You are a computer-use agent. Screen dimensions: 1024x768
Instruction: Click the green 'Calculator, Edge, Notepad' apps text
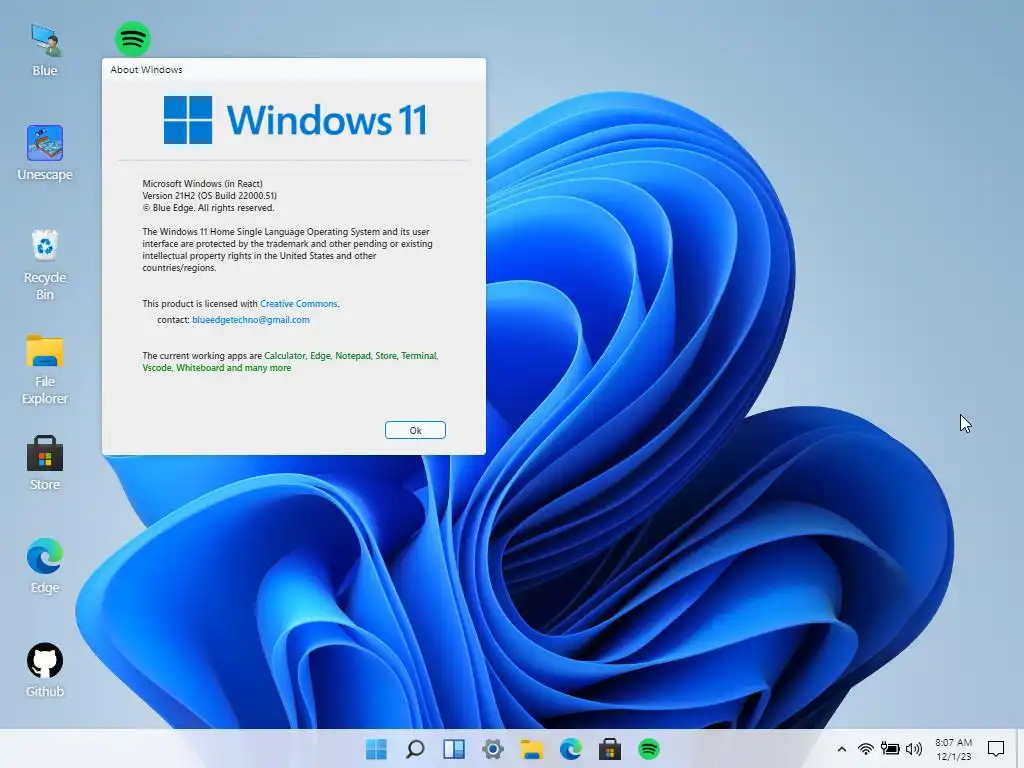317,356
